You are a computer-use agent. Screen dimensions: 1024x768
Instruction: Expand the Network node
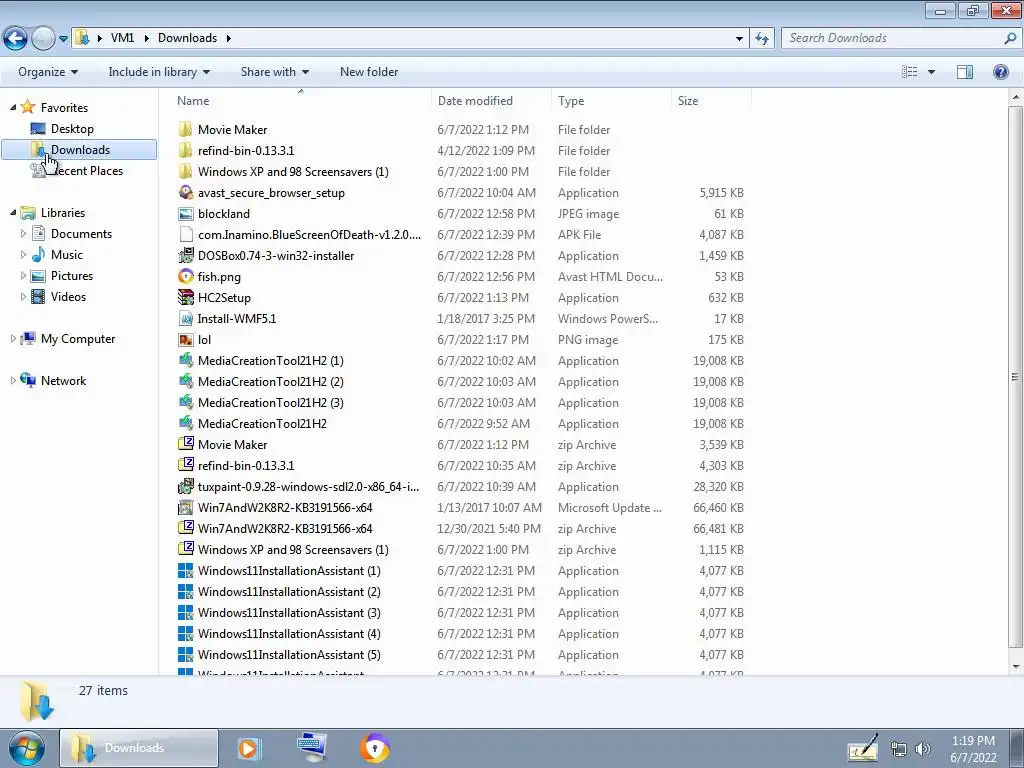(13, 380)
